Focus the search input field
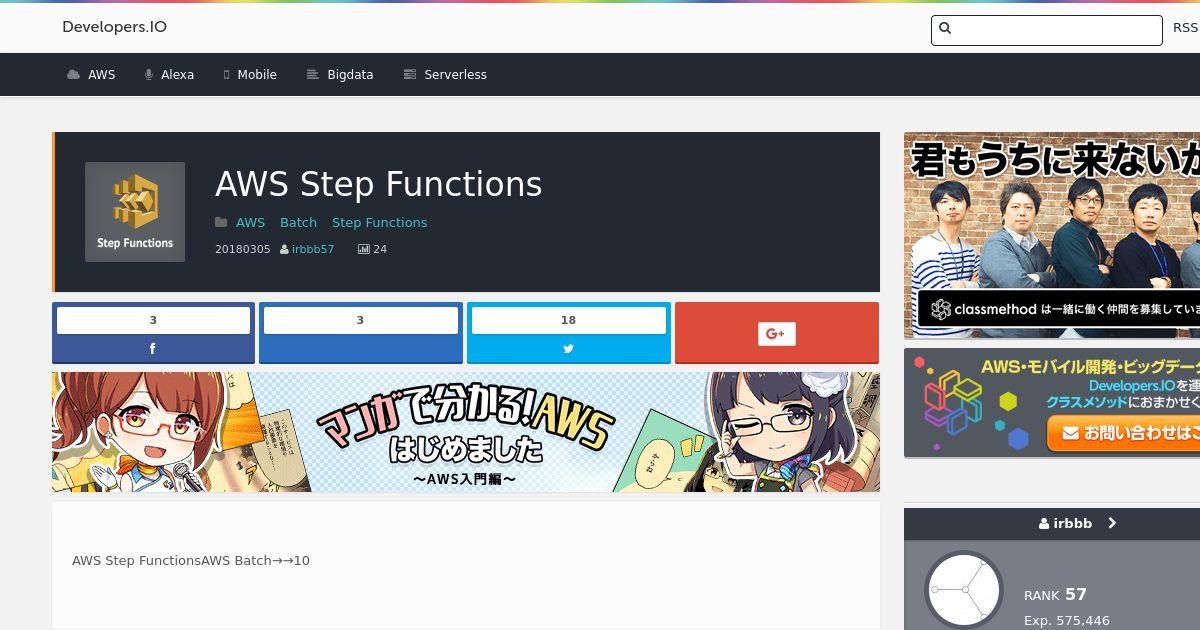This screenshot has width=1200, height=630. pyautogui.click(x=1047, y=30)
